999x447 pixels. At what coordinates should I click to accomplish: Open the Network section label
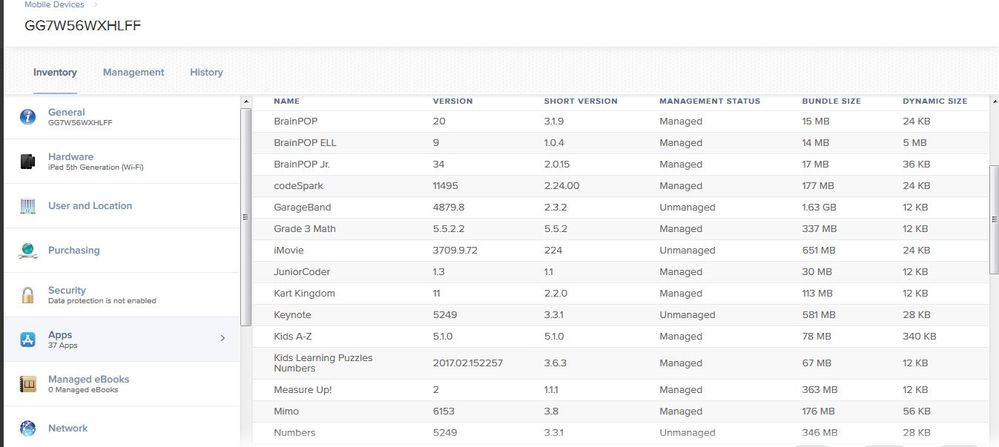[68, 428]
